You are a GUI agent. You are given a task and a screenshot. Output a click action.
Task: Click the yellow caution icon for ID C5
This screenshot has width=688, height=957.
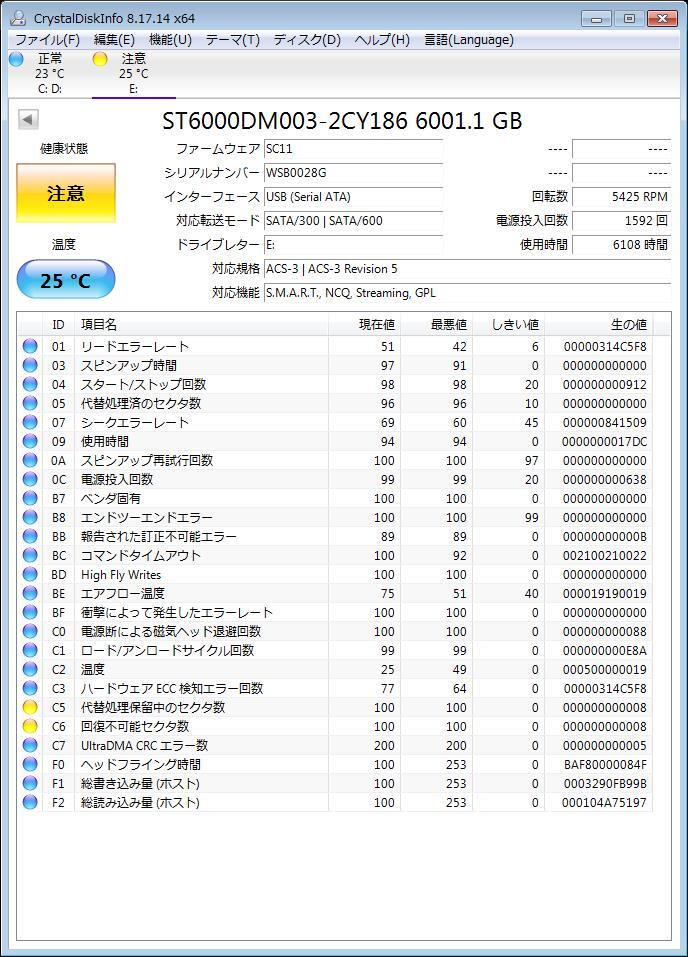30,707
